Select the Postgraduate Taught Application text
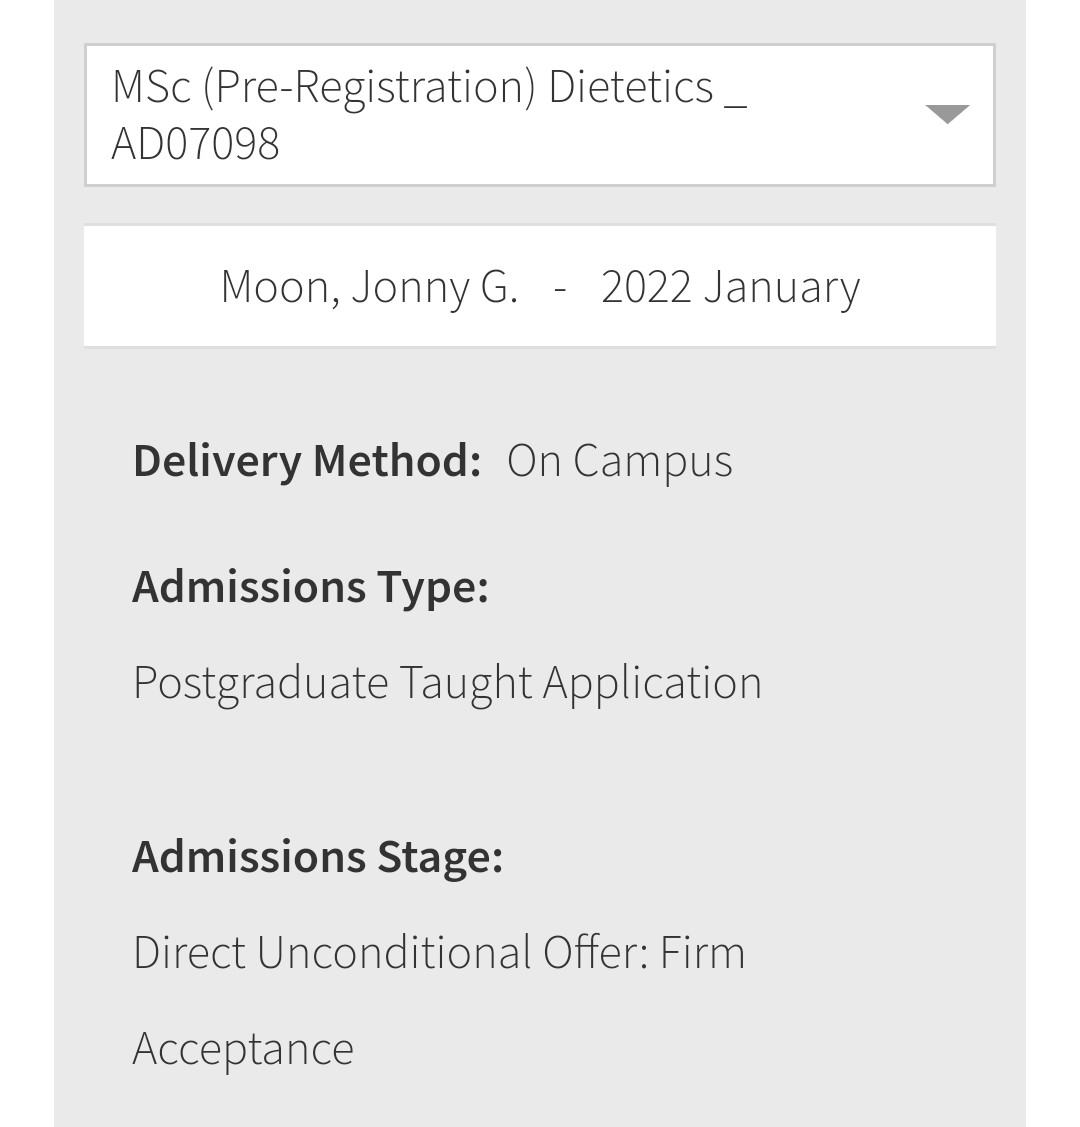 coord(447,683)
